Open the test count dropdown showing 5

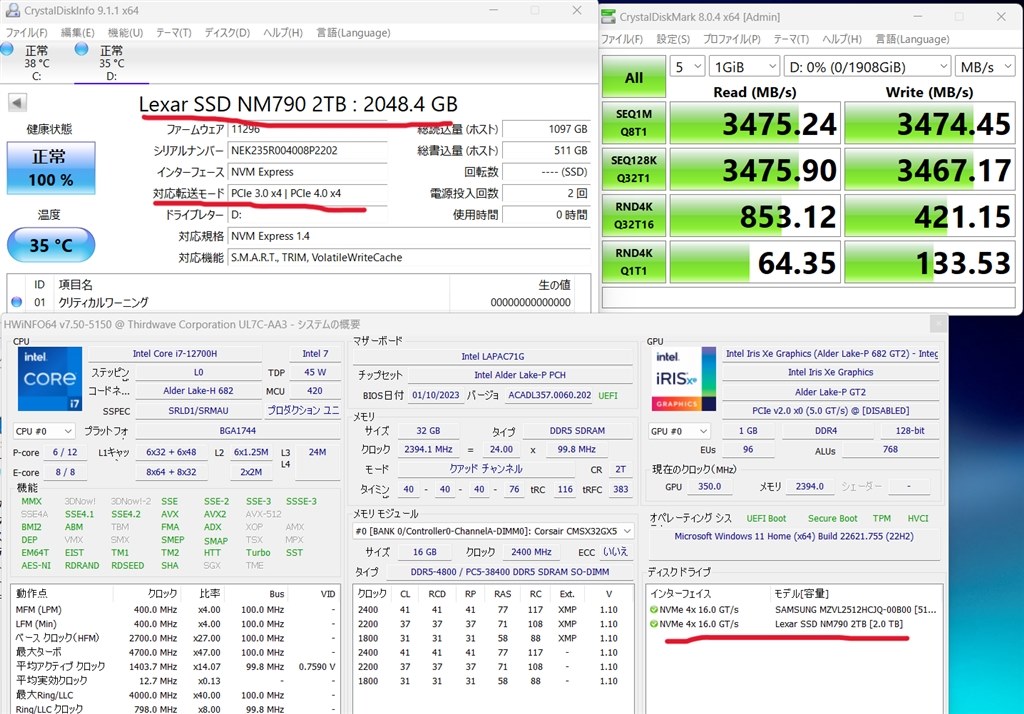(686, 66)
